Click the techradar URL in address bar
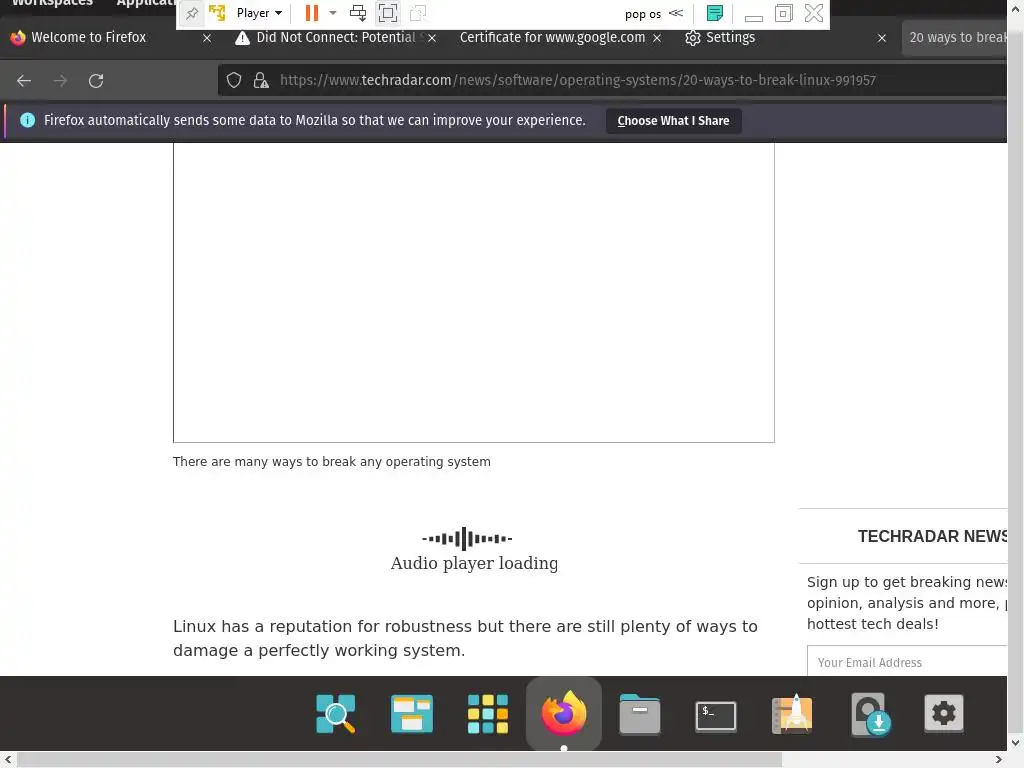The height and width of the screenshot is (768, 1024). point(578,80)
